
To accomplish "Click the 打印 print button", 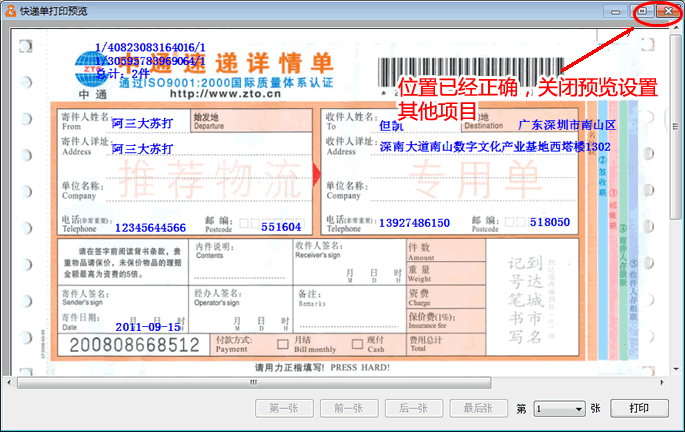I will click(x=639, y=408).
